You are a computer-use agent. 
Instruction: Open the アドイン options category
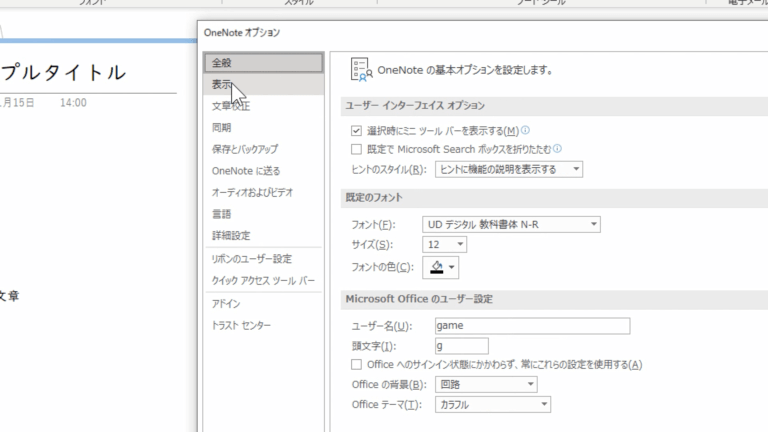point(264,304)
